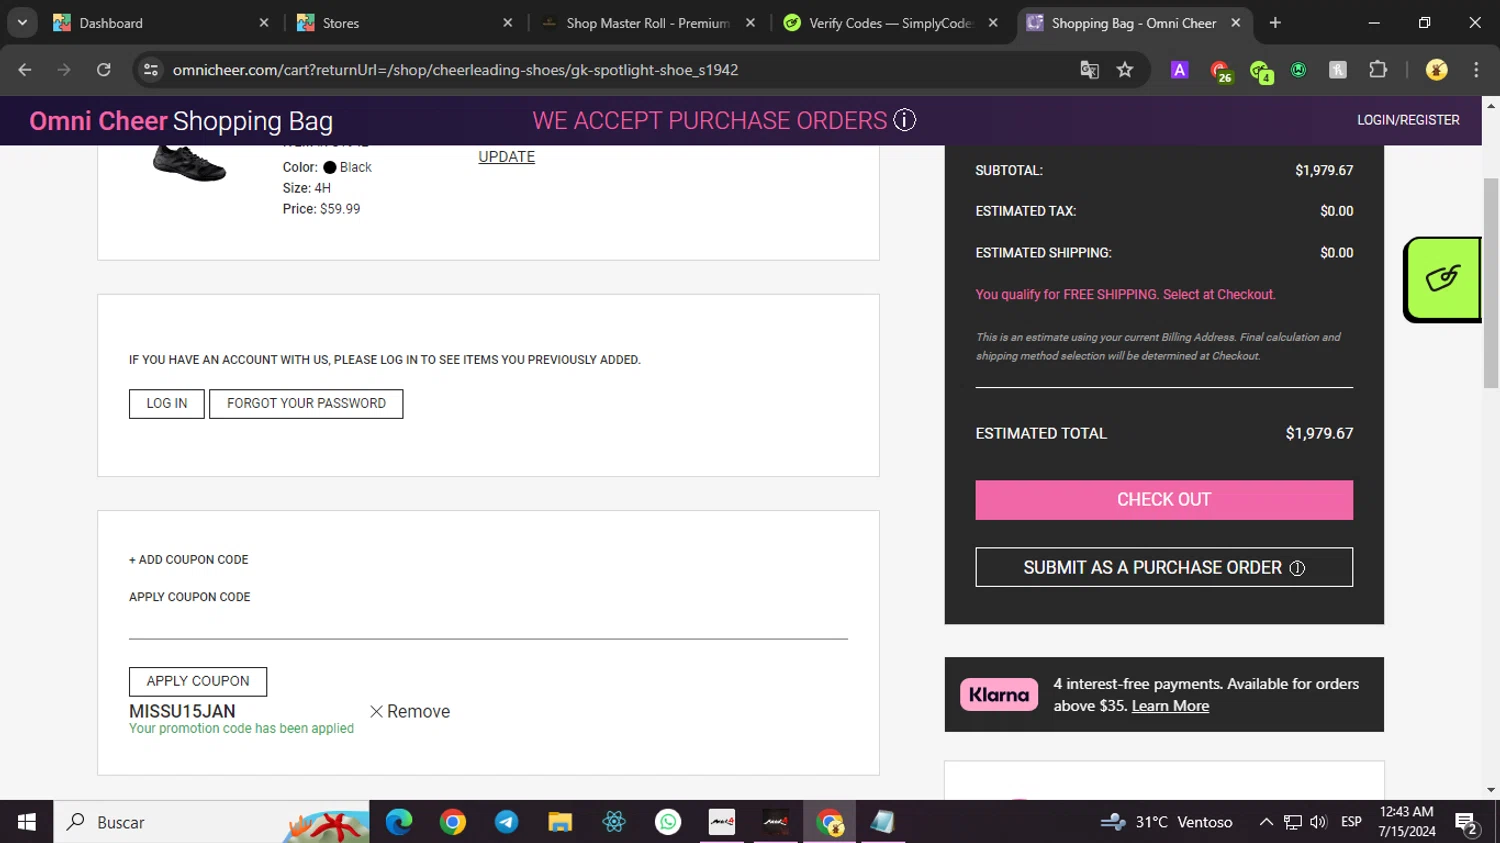Open WhatsApp from the taskbar

click(x=668, y=822)
